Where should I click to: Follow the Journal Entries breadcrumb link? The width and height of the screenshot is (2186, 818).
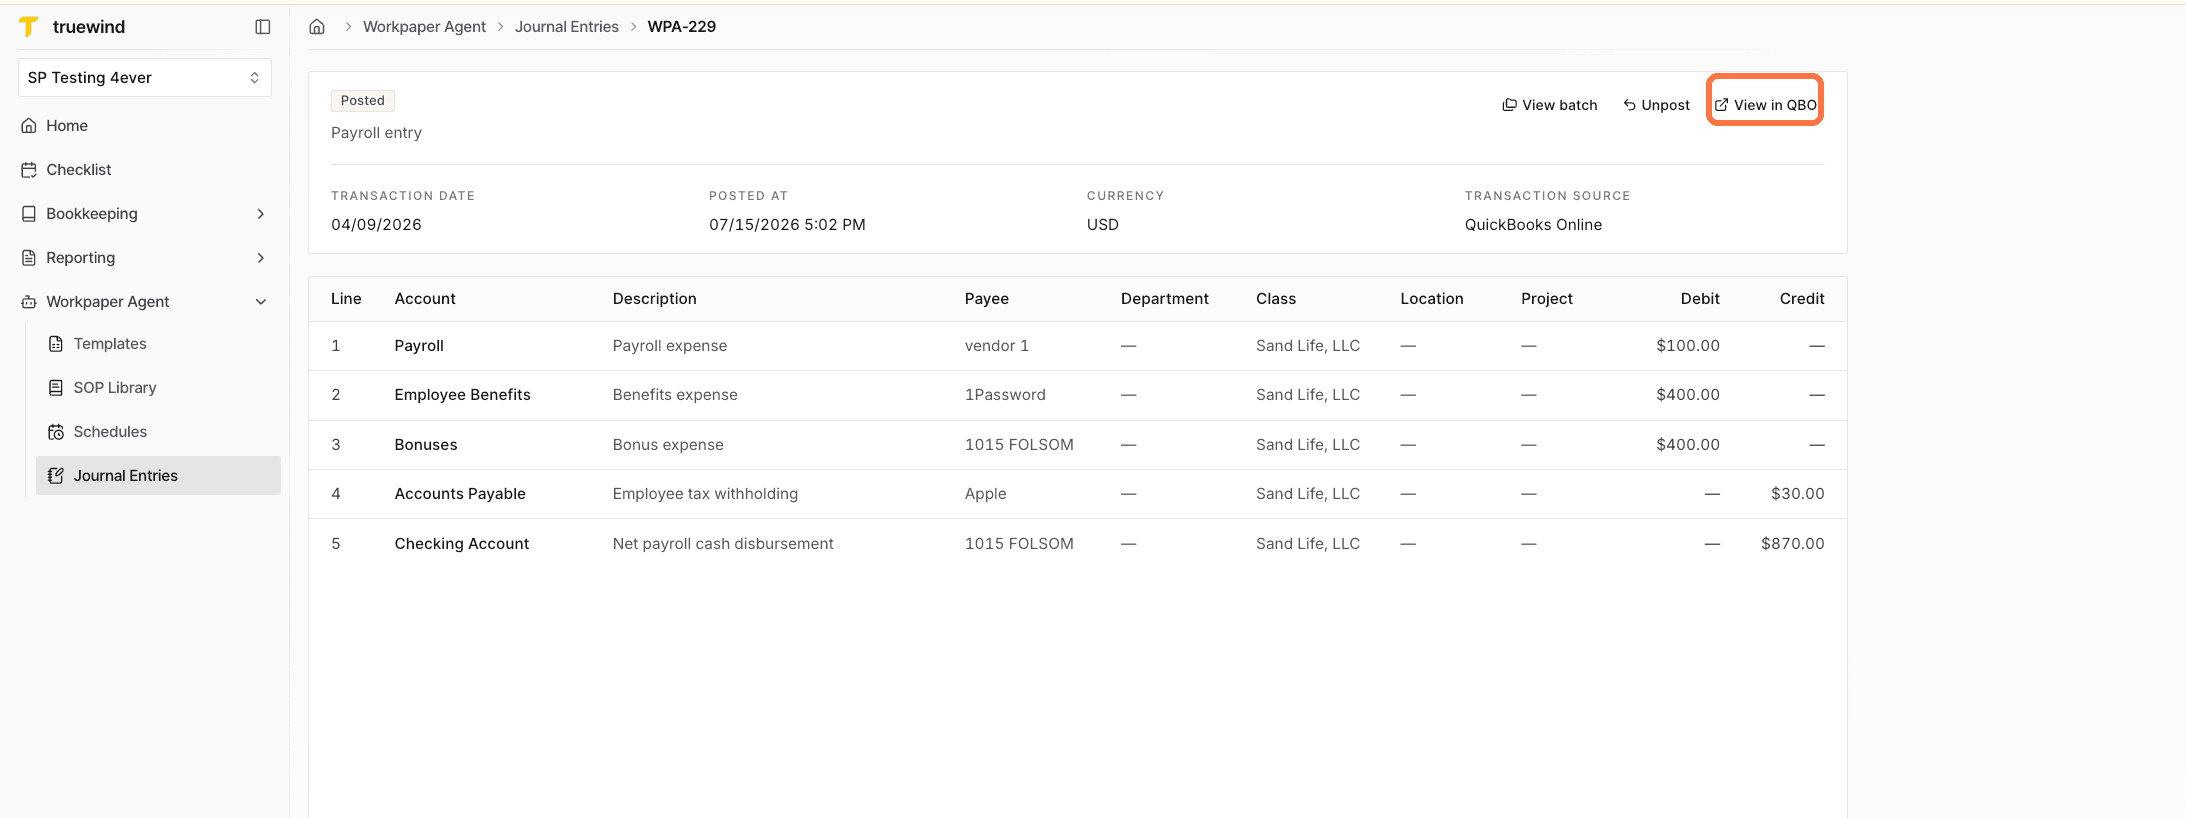tap(567, 27)
